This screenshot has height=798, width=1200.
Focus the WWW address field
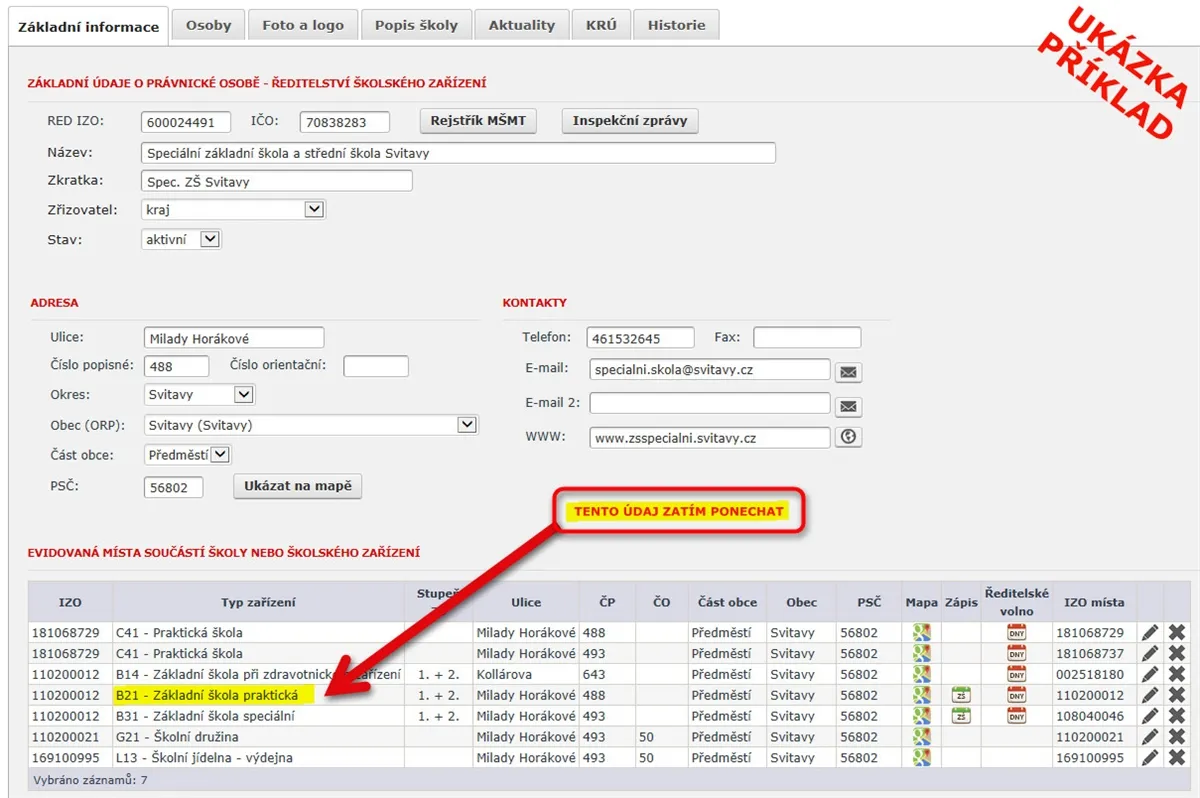click(710, 437)
